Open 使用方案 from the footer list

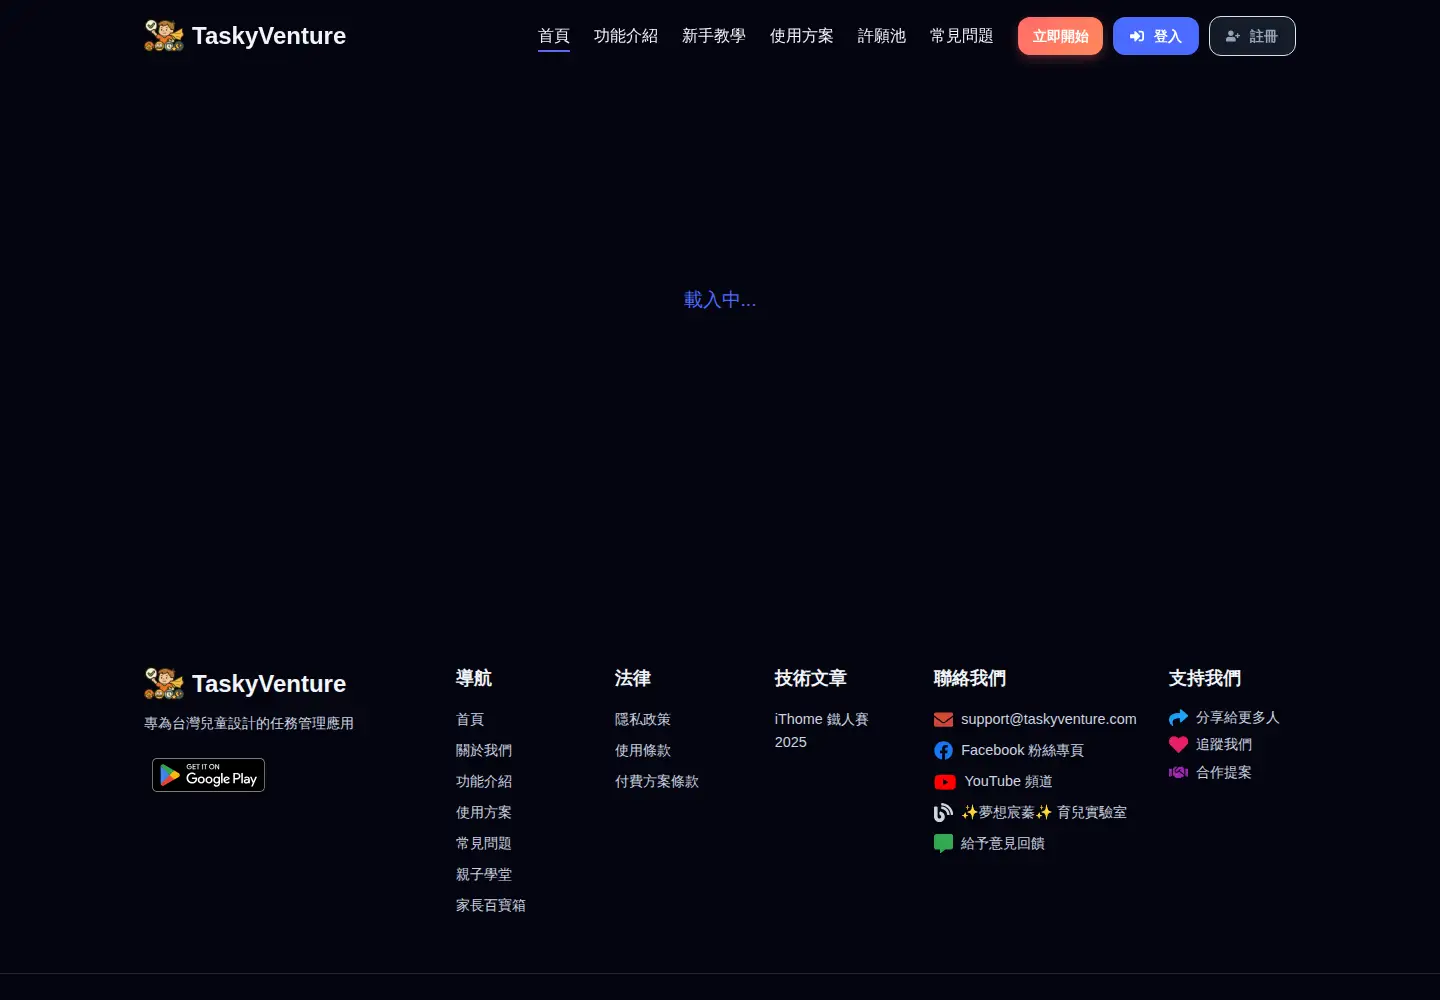click(484, 813)
